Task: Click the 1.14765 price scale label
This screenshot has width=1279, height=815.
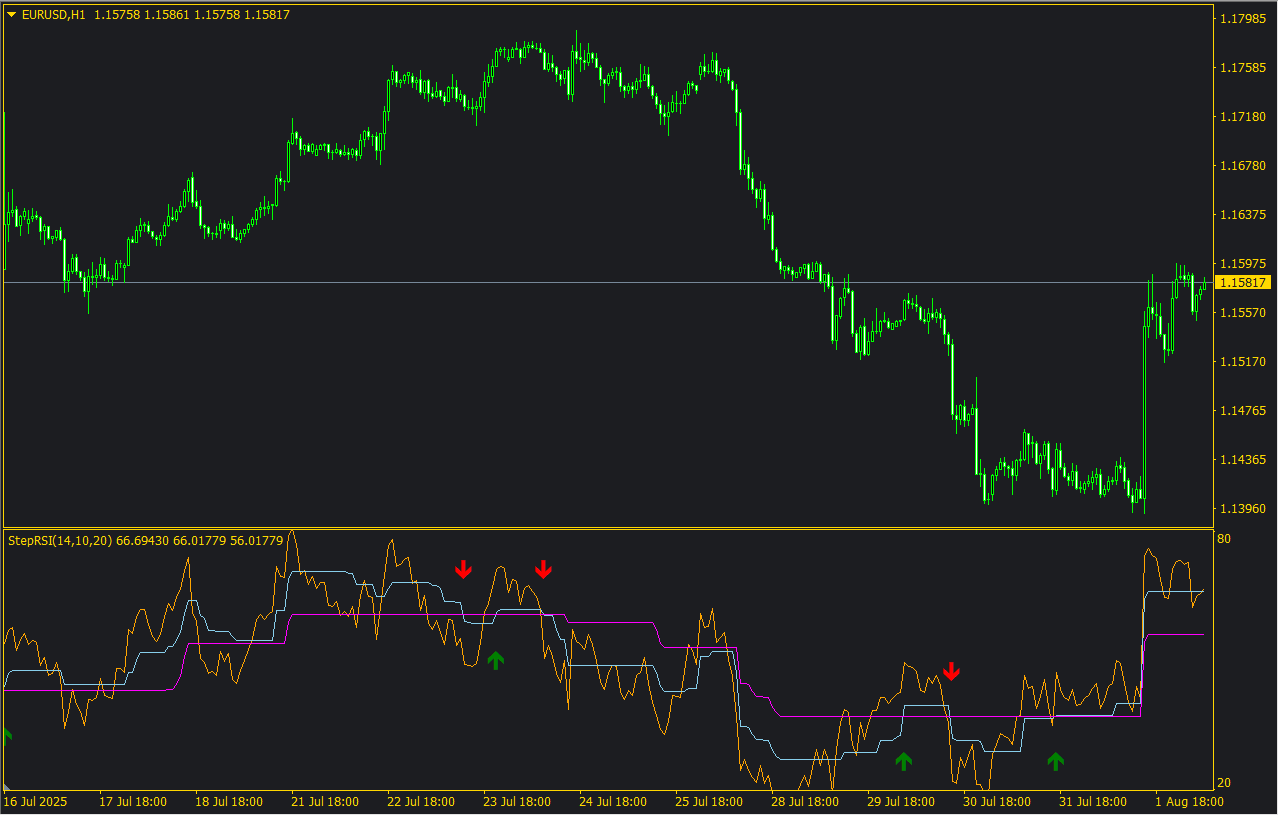Action: click(1241, 411)
